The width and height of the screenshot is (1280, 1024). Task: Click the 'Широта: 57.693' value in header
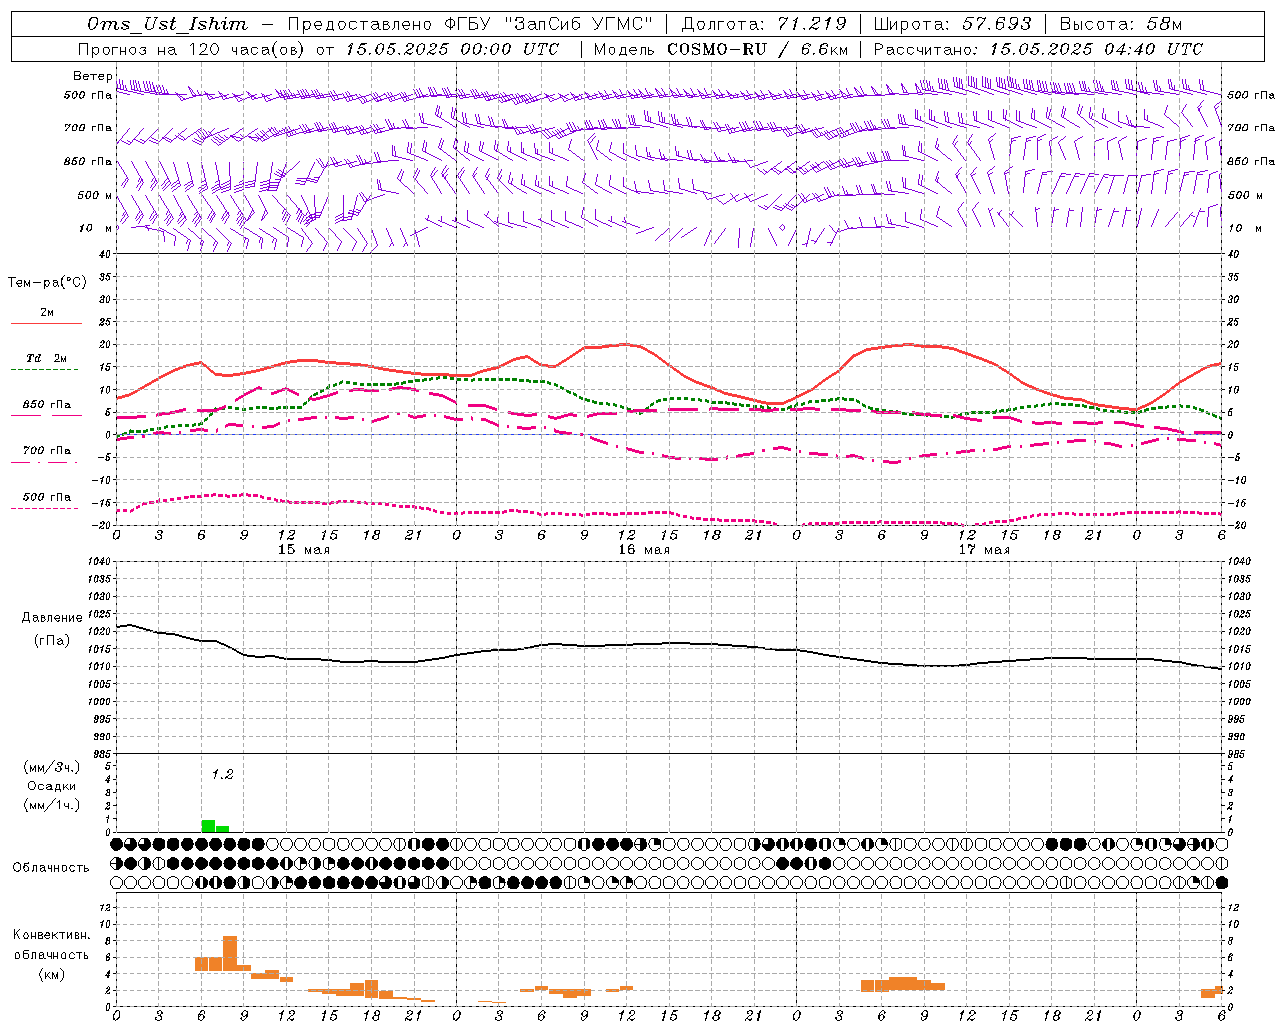click(x=952, y=24)
